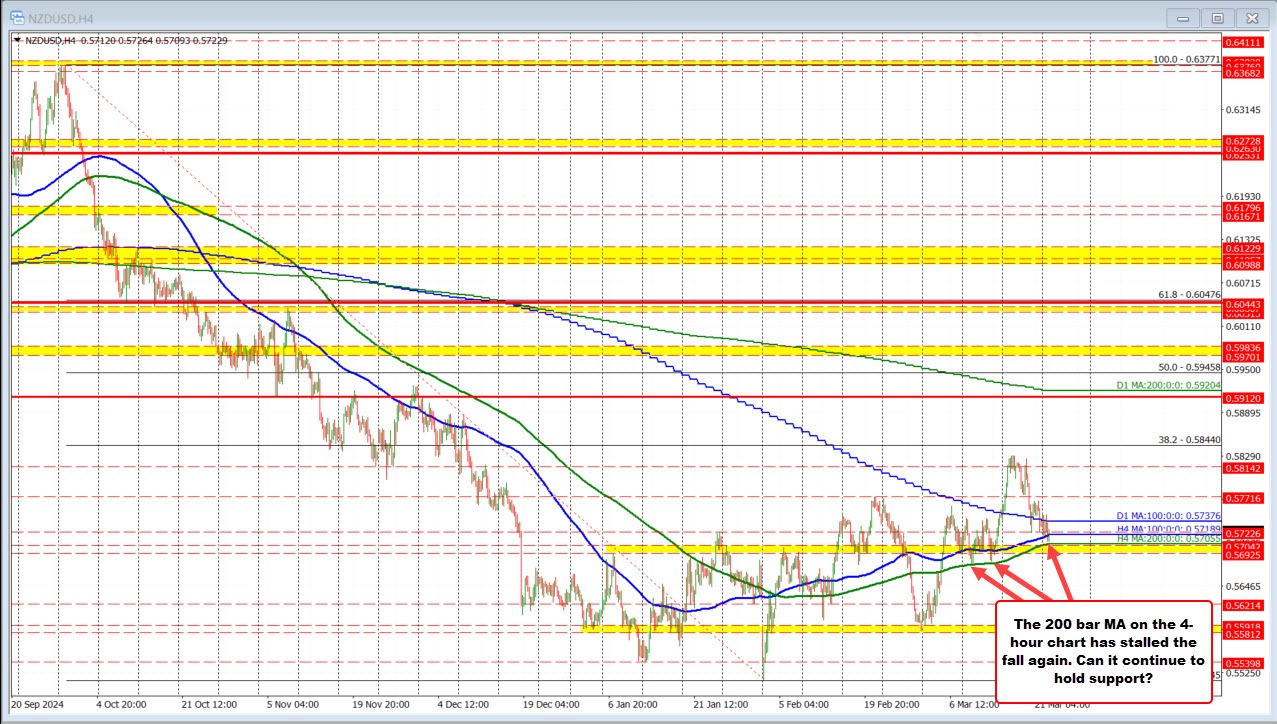Click the 20 Sep 2024 time axis label
The width and height of the screenshot is (1277, 724).
pos(38,704)
